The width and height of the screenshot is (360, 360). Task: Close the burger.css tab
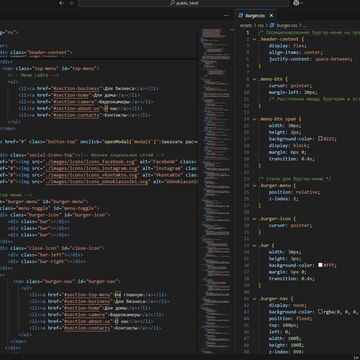pyautogui.click(x=271, y=15)
